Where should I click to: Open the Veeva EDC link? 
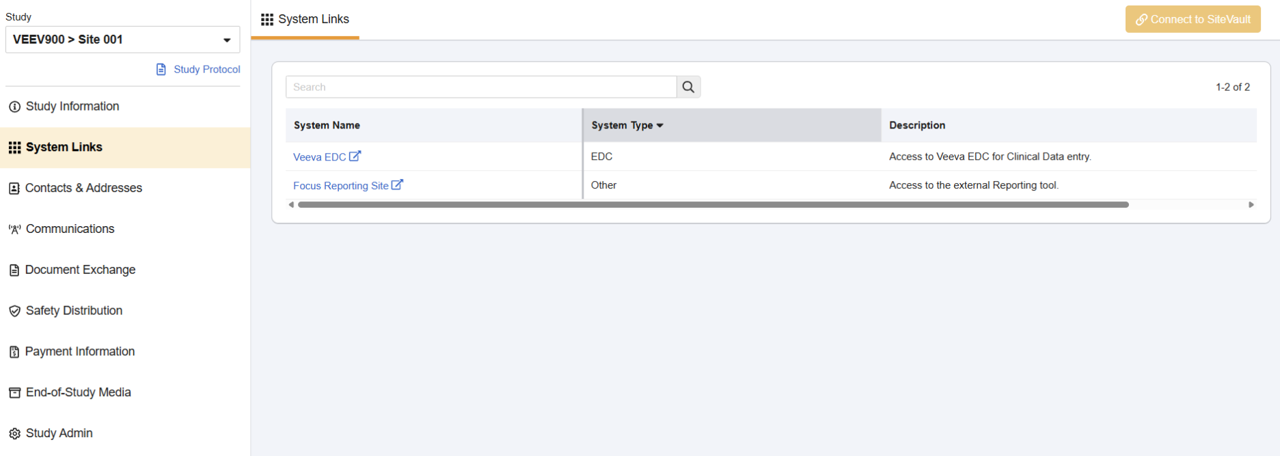point(319,157)
